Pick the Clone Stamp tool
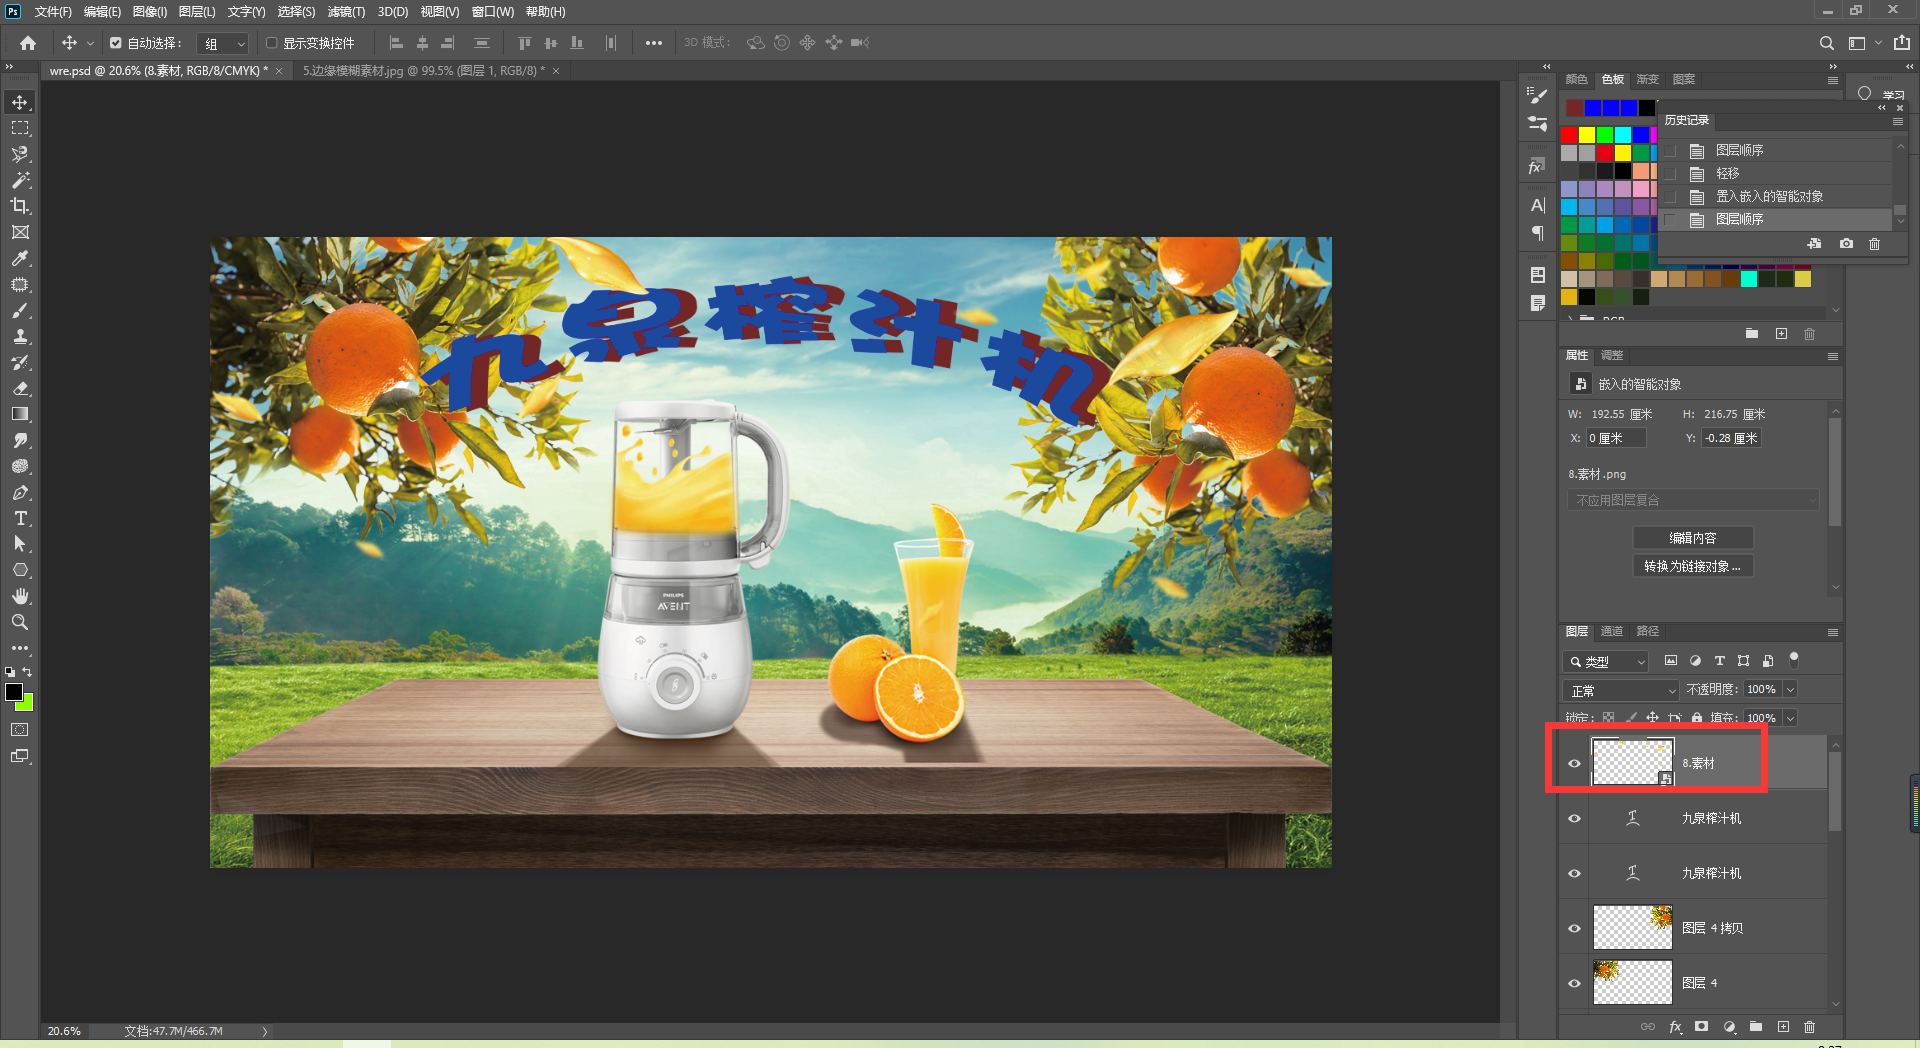The height and width of the screenshot is (1048, 1920). pos(20,336)
